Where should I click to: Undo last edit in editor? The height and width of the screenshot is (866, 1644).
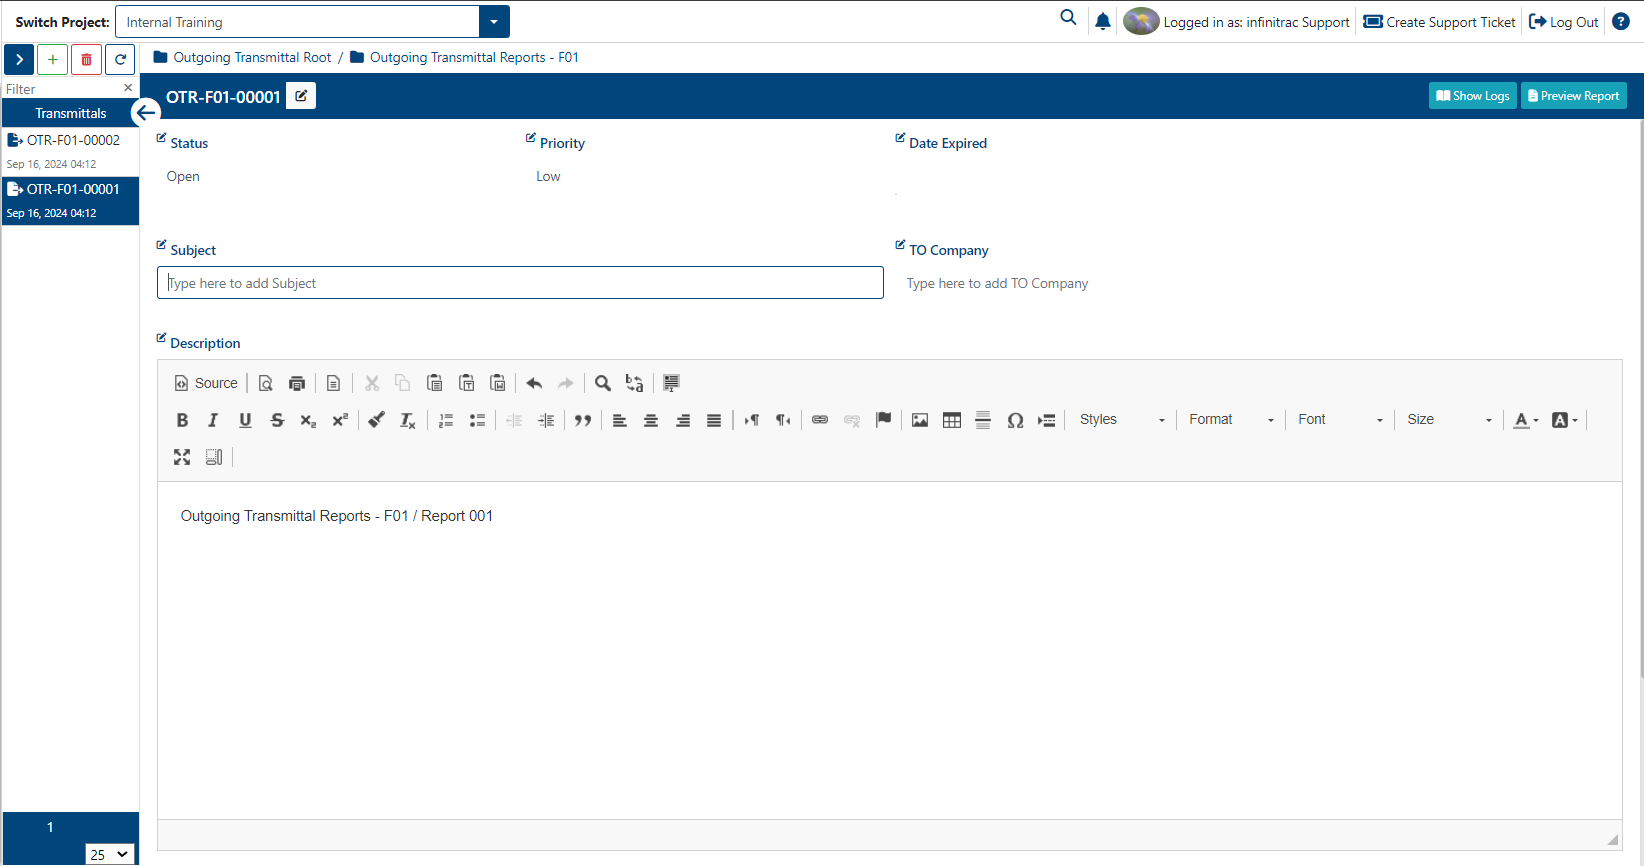tap(534, 383)
